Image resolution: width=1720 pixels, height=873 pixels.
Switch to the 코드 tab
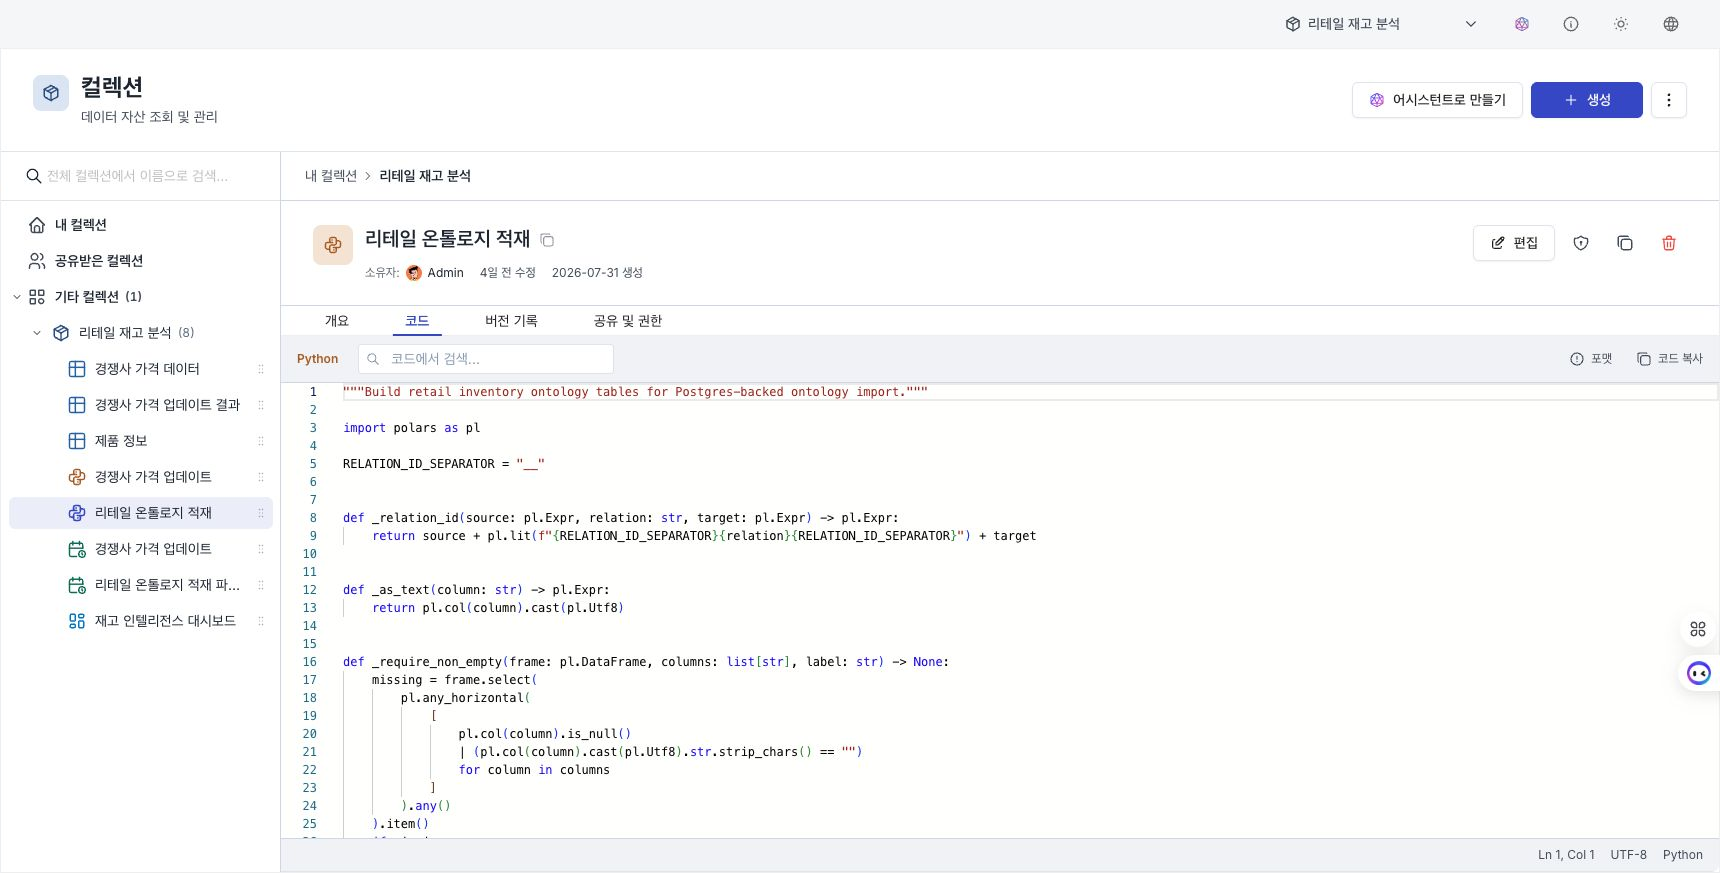[x=417, y=321]
